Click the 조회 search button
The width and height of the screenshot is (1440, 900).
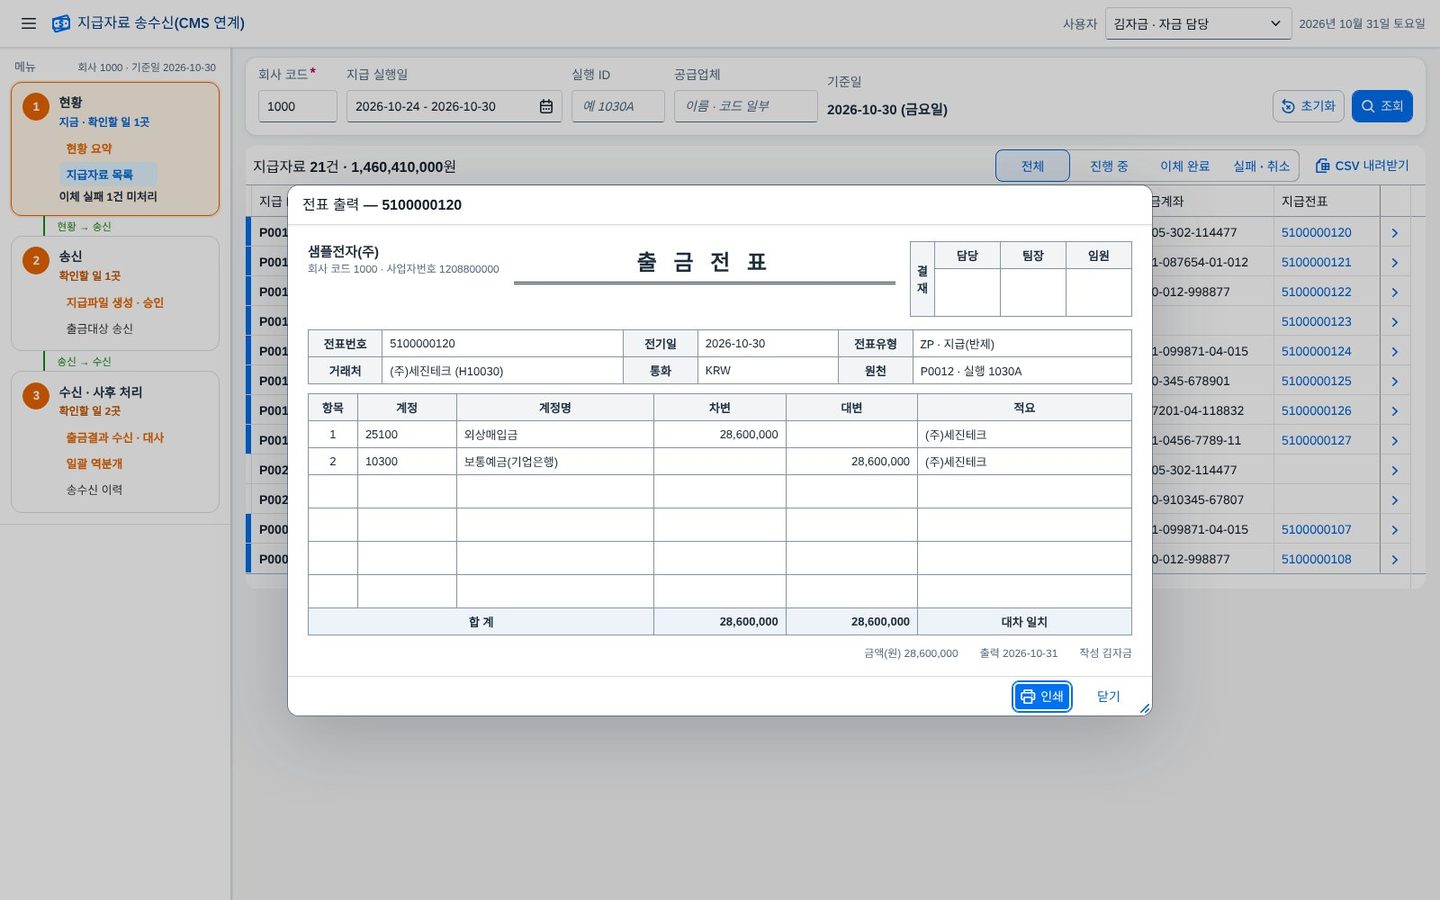tap(1382, 106)
